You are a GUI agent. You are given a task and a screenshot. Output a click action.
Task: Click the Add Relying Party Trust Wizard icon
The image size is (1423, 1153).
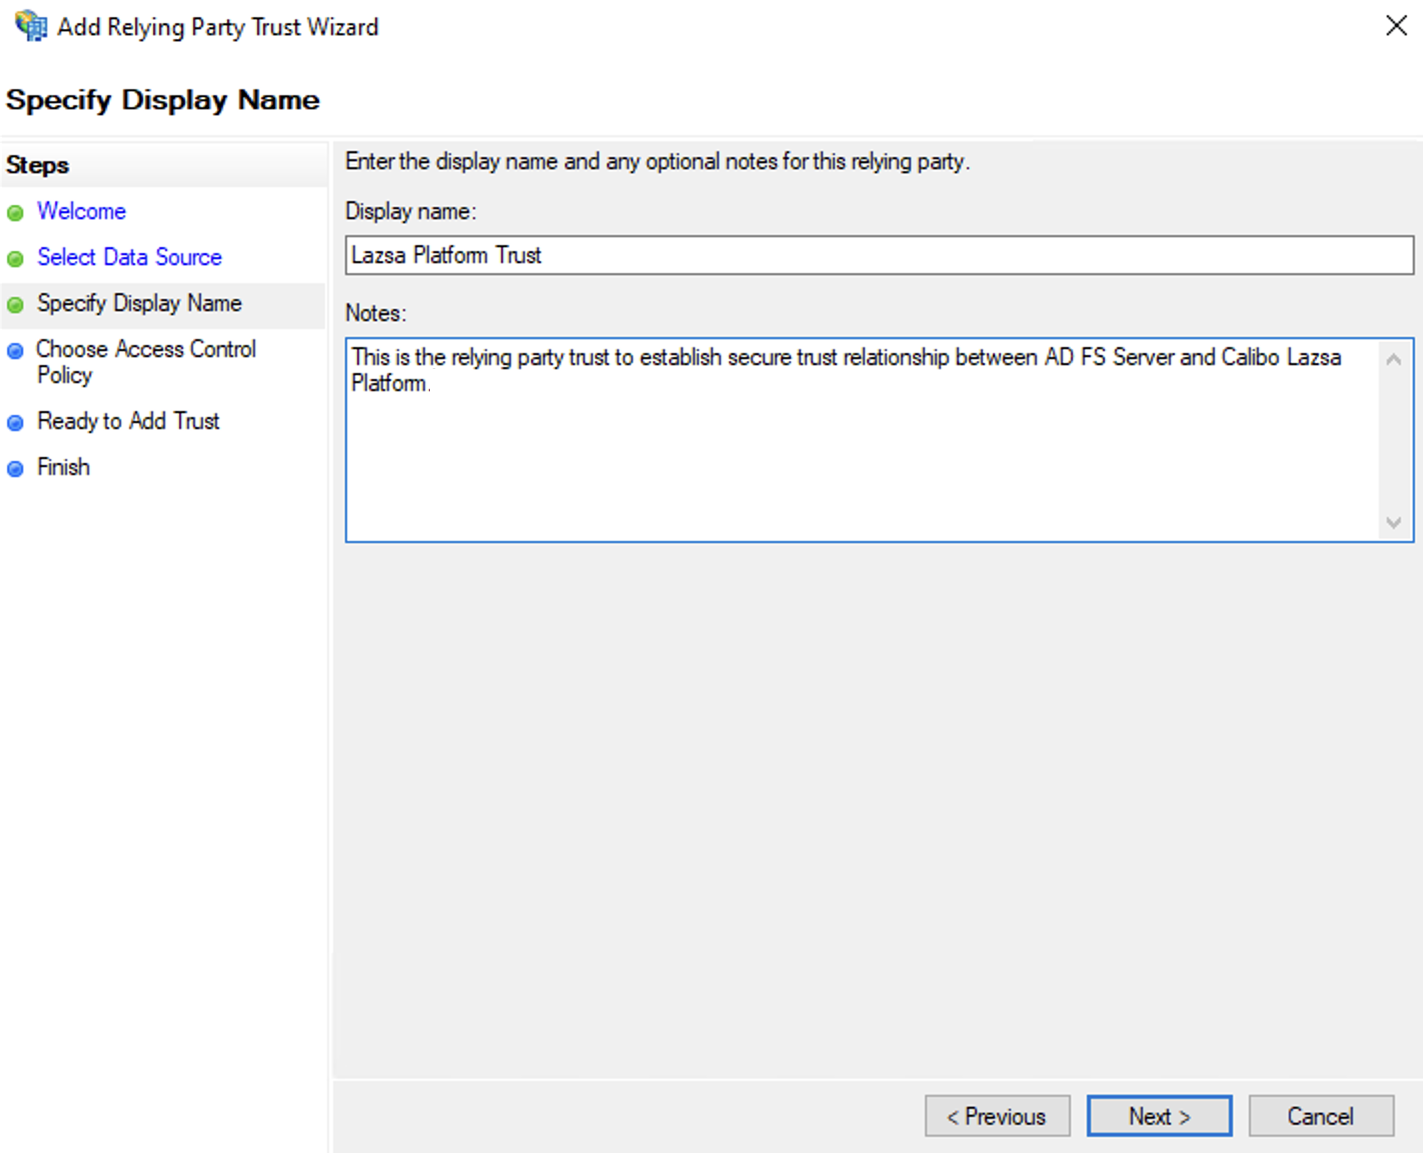[x=31, y=26]
